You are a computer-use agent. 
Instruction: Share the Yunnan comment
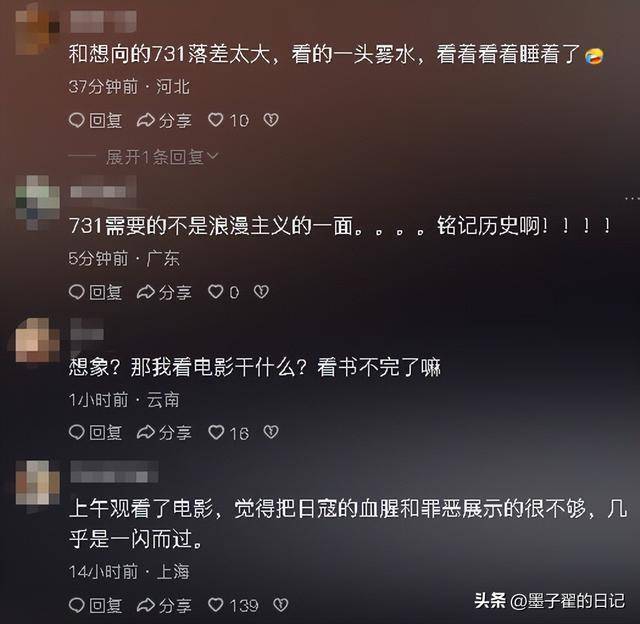click(x=164, y=433)
